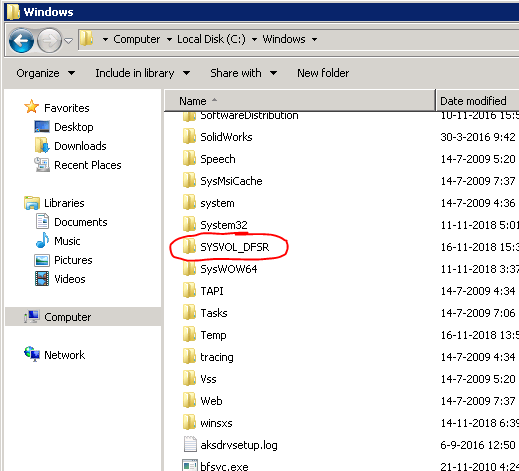The height and width of the screenshot is (471, 519).
Task: Open the Organize menu
Action: (x=46, y=73)
